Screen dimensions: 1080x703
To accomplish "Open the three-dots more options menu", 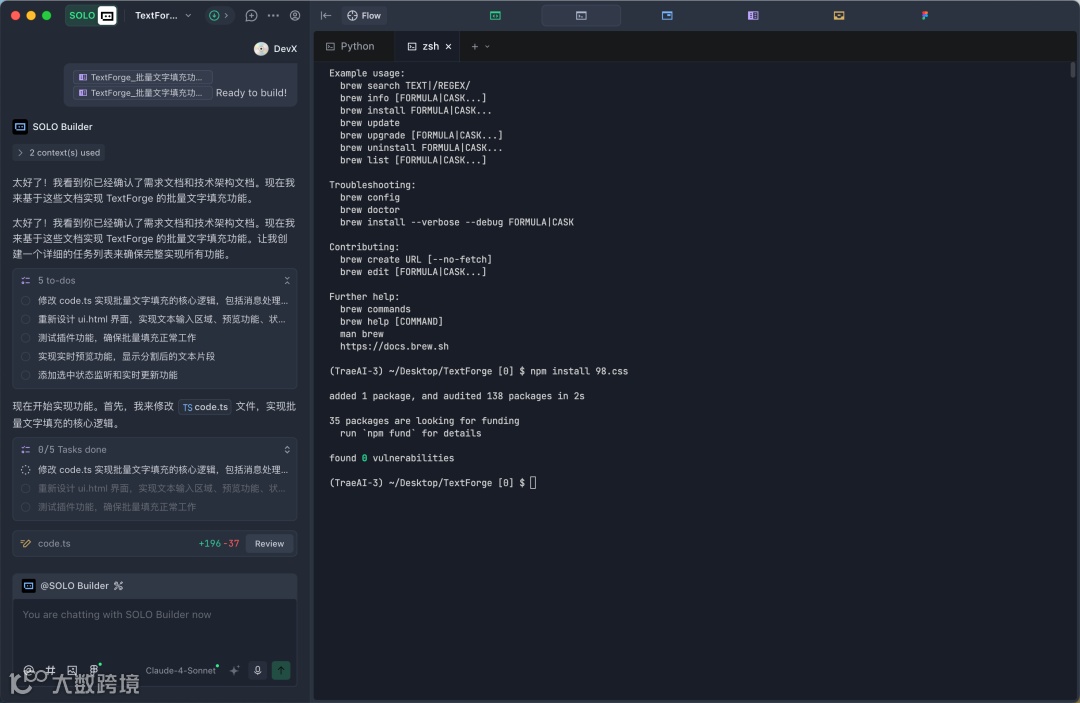I will click(273, 15).
